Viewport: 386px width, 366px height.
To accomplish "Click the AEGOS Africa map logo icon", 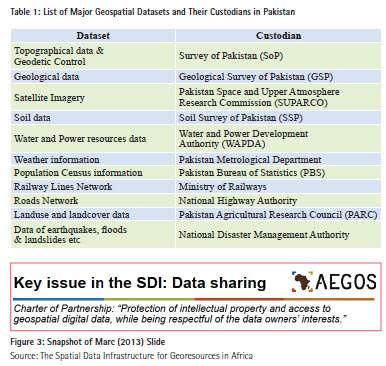I will click(303, 282).
